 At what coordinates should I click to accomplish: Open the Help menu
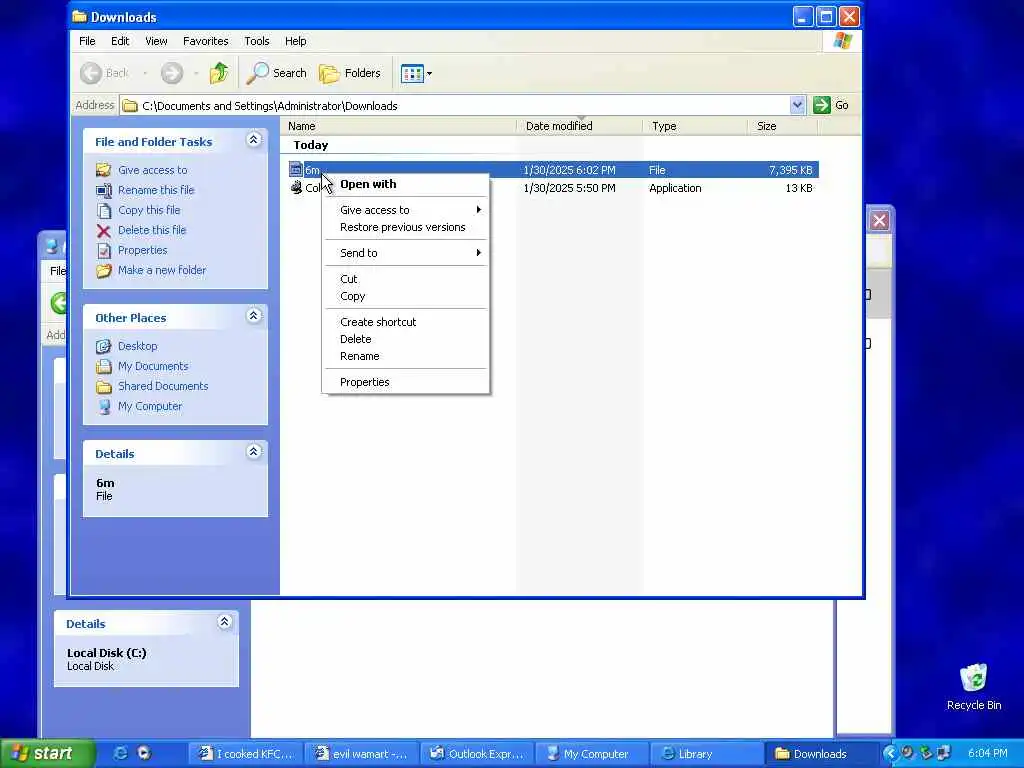coord(295,41)
